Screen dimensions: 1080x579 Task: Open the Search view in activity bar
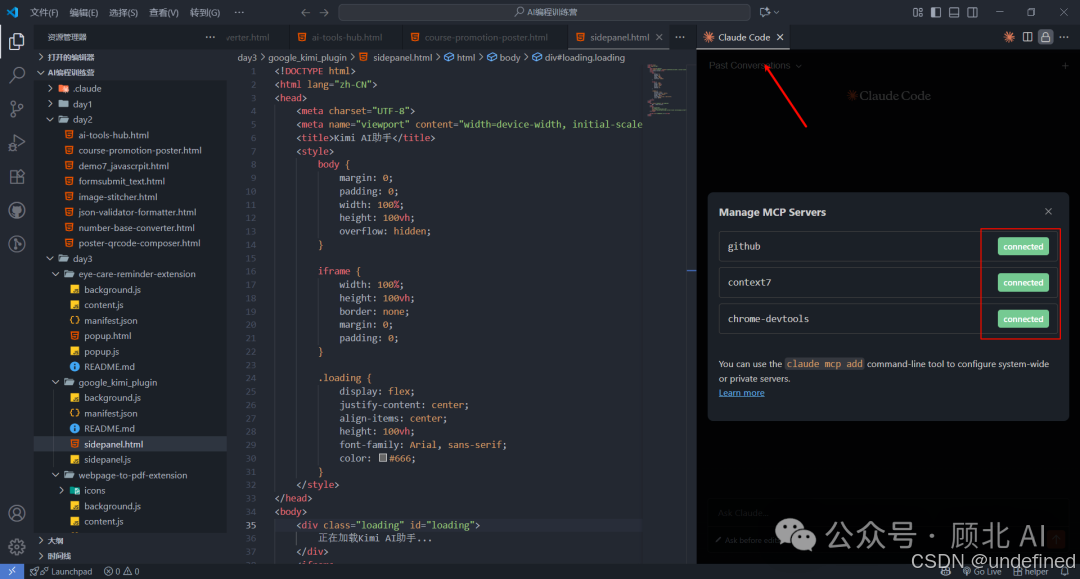(x=17, y=75)
